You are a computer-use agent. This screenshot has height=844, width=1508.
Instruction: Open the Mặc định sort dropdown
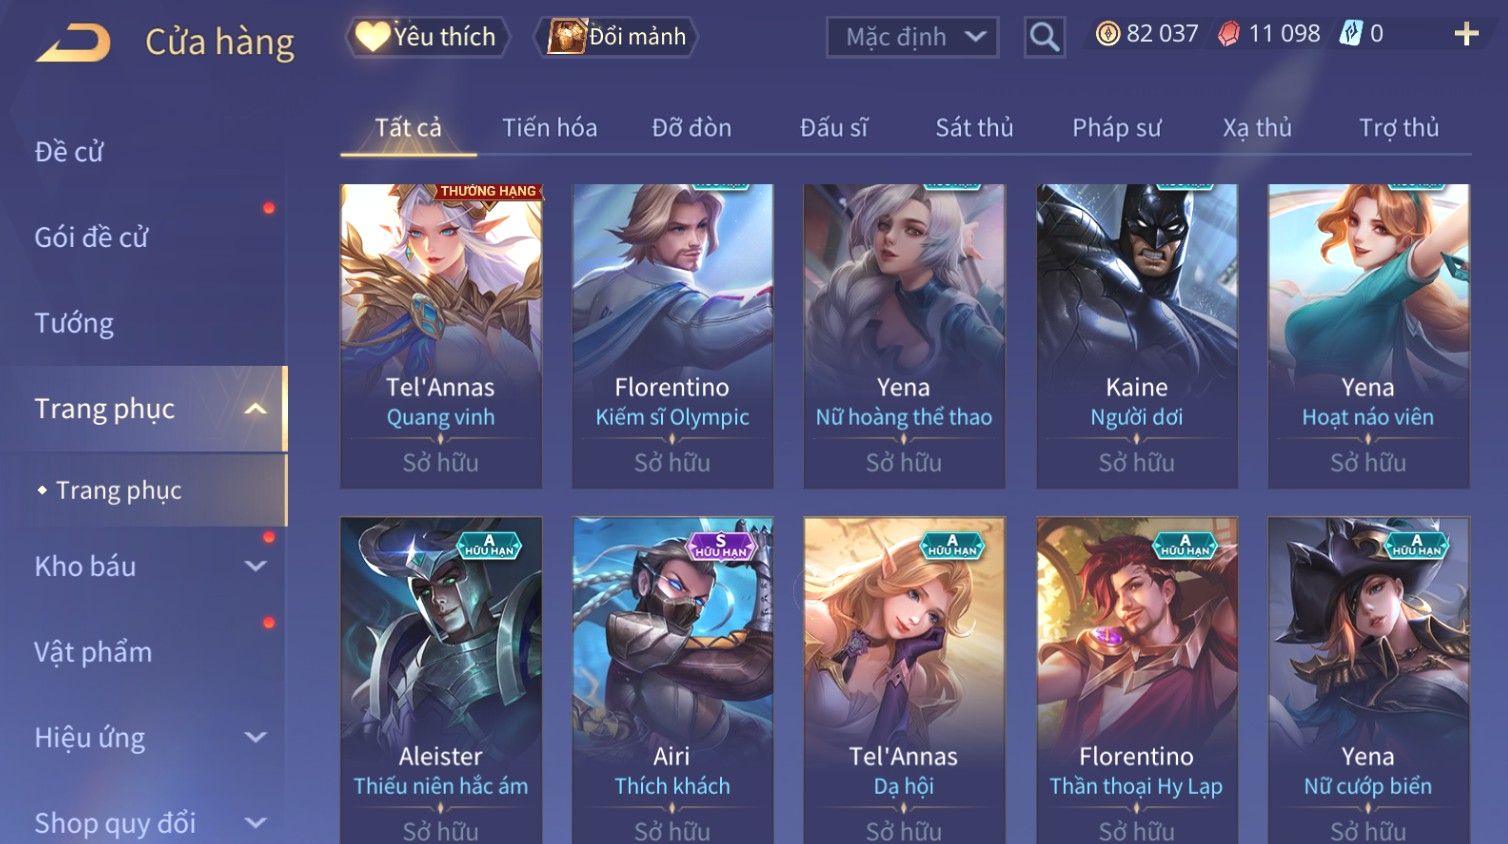(912, 37)
